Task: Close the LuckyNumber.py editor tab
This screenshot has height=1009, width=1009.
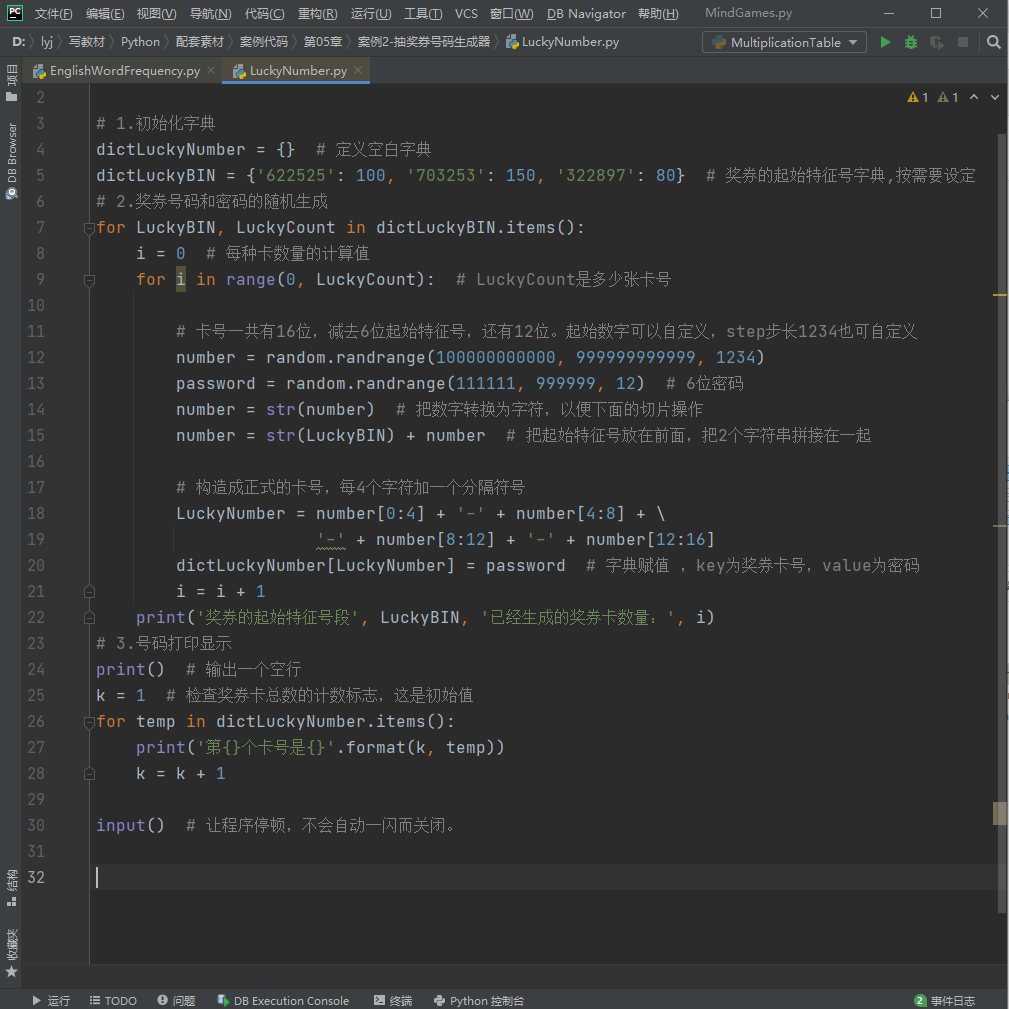Action: (x=359, y=71)
